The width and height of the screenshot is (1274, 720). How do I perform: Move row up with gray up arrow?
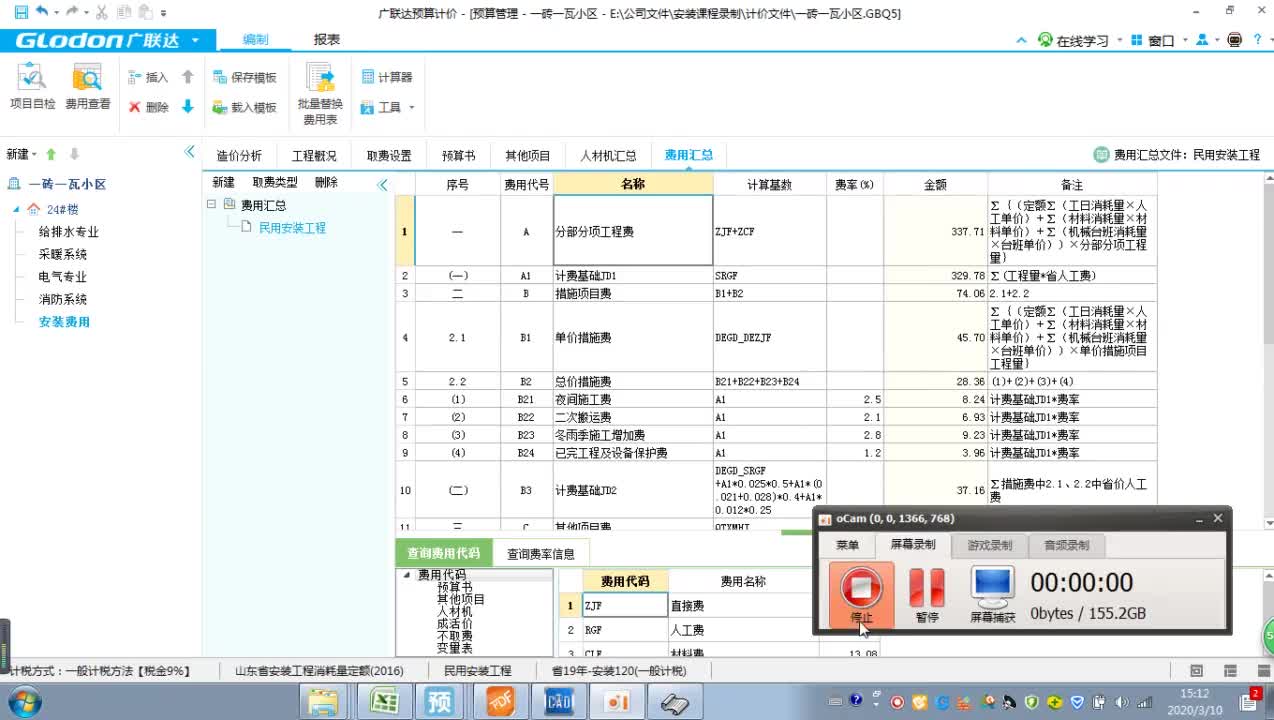(x=188, y=77)
